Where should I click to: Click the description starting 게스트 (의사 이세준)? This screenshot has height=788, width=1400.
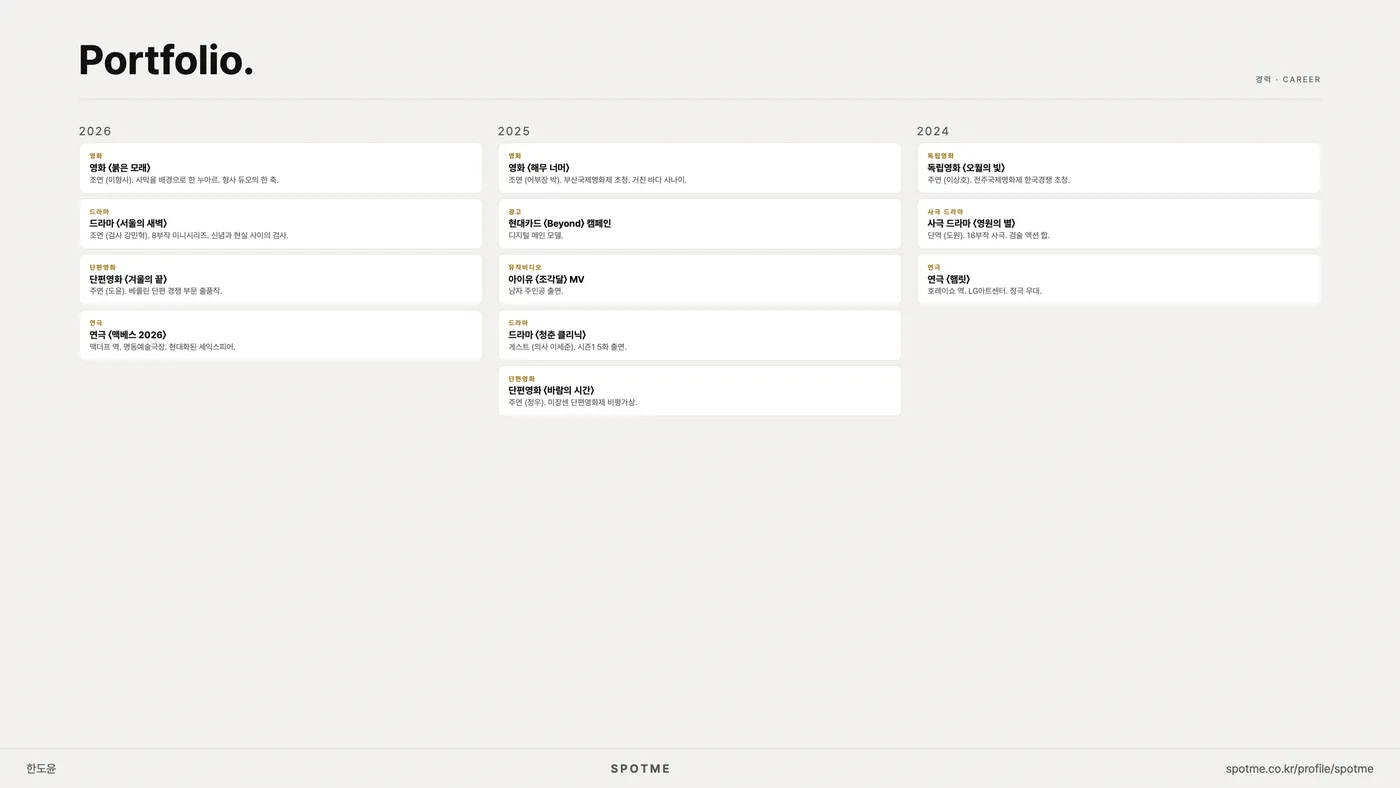[568, 347]
